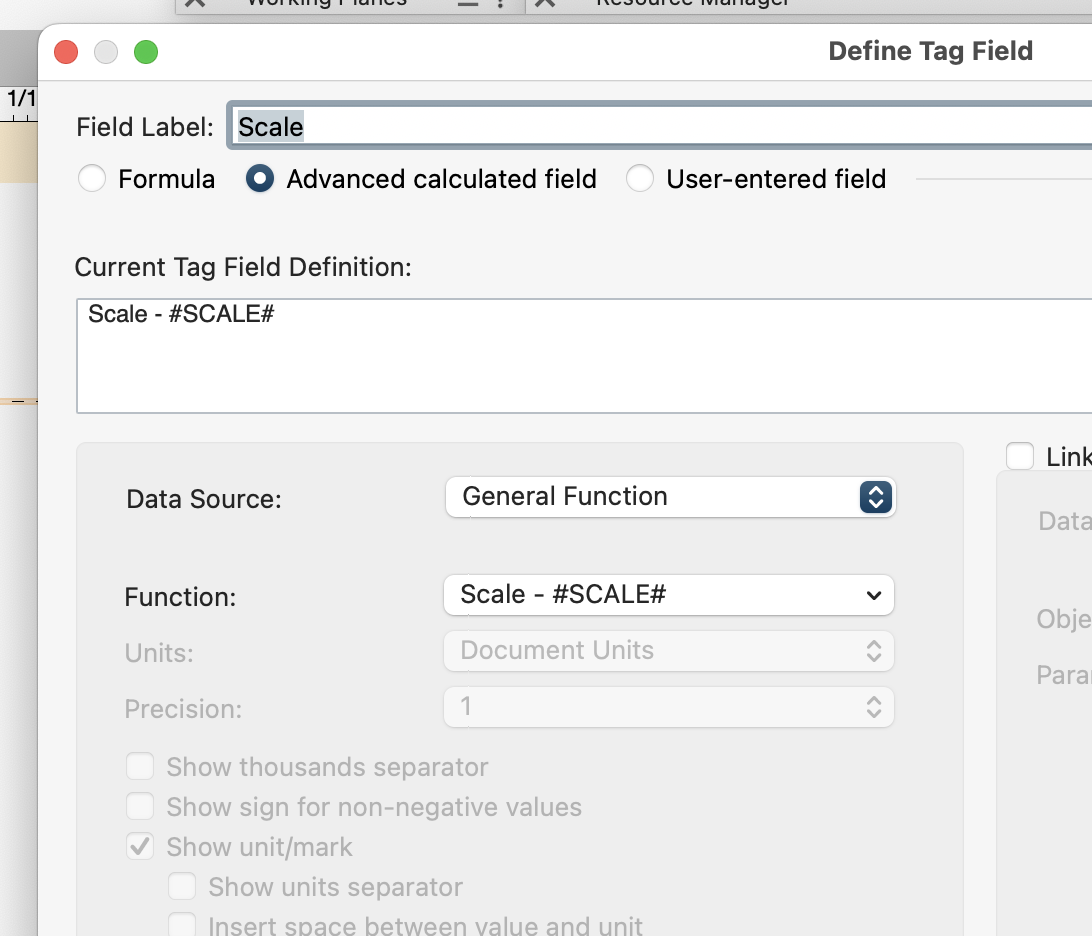Viewport: 1092px width, 936px height.
Task: Close the Working Planes palette tab
Action: pyautogui.click(x=195, y=3)
